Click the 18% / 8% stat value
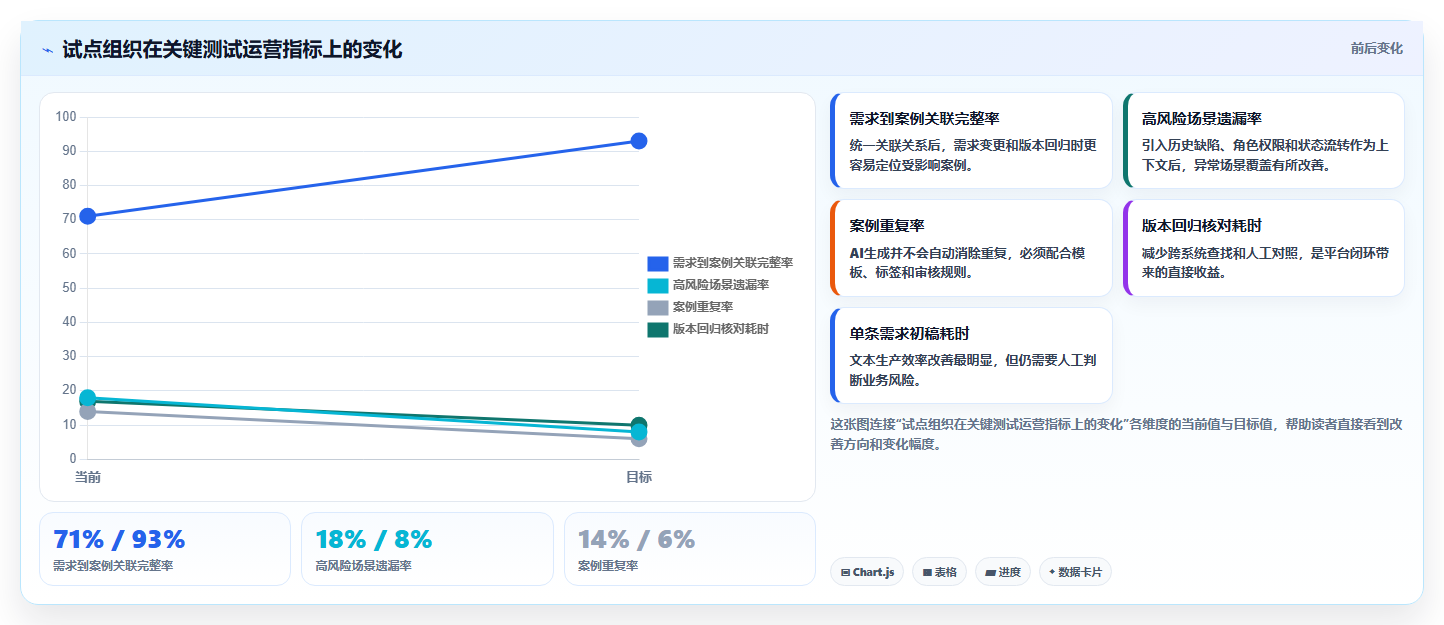 pyautogui.click(x=374, y=540)
